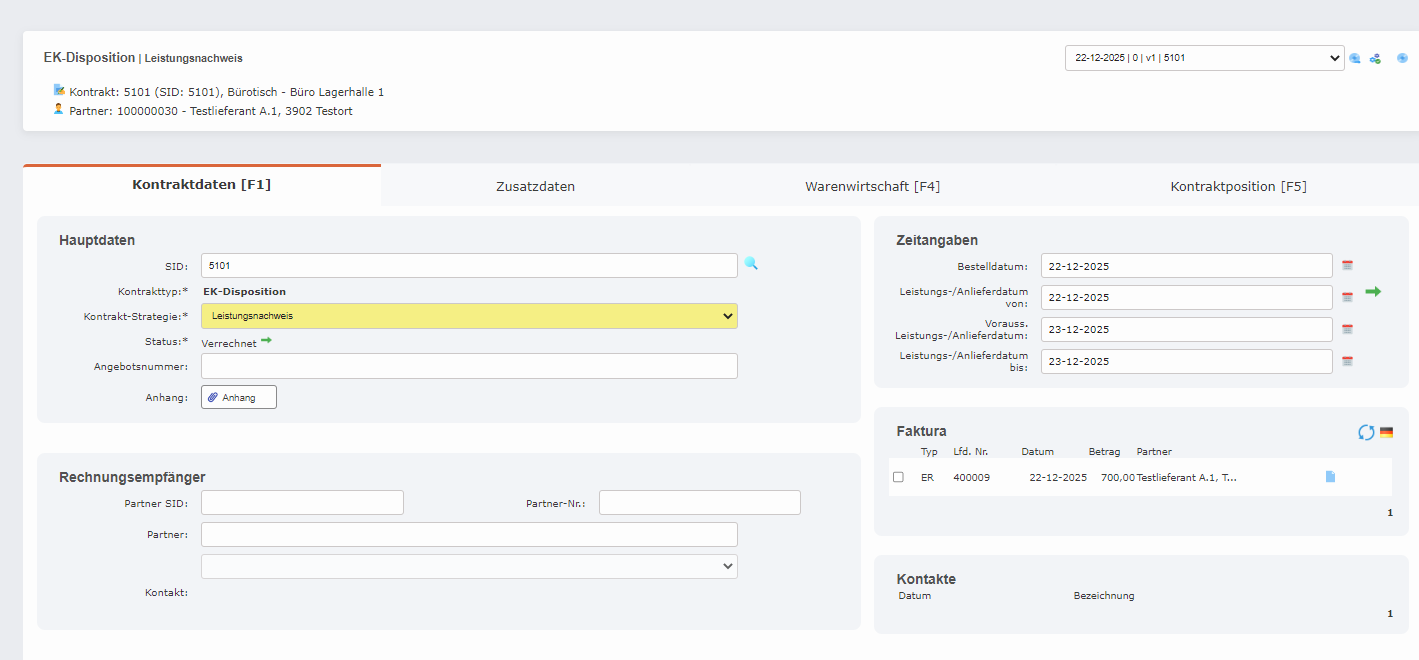Open calendar for Leistungs-/Anlieferdatum bis
Image resolution: width=1419 pixels, height=660 pixels.
point(1347,362)
